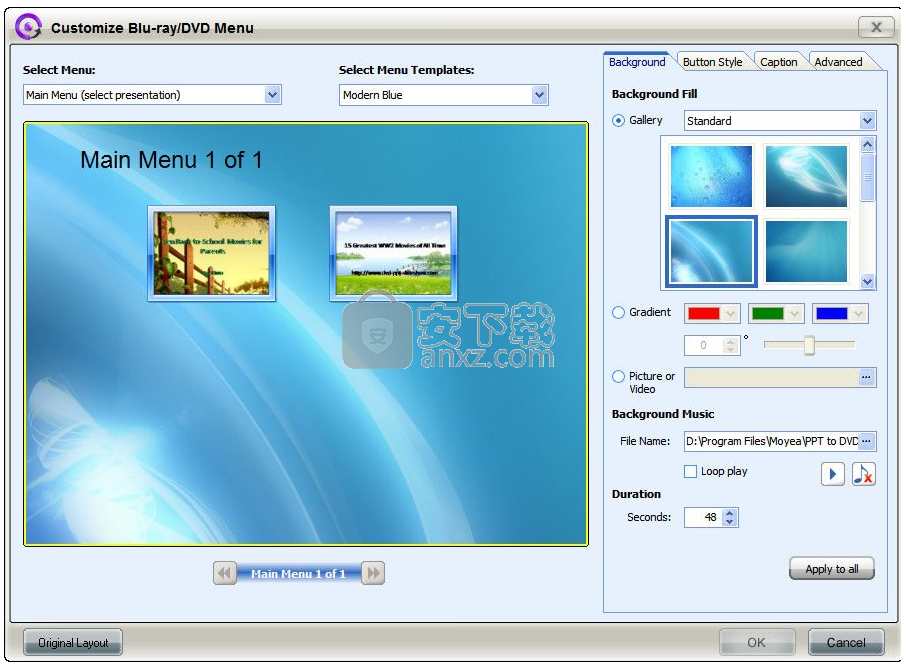Open the blue gradient color dropdown
Image resolution: width=901 pixels, height=662 pixels.
pyautogui.click(x=858, y=313)
